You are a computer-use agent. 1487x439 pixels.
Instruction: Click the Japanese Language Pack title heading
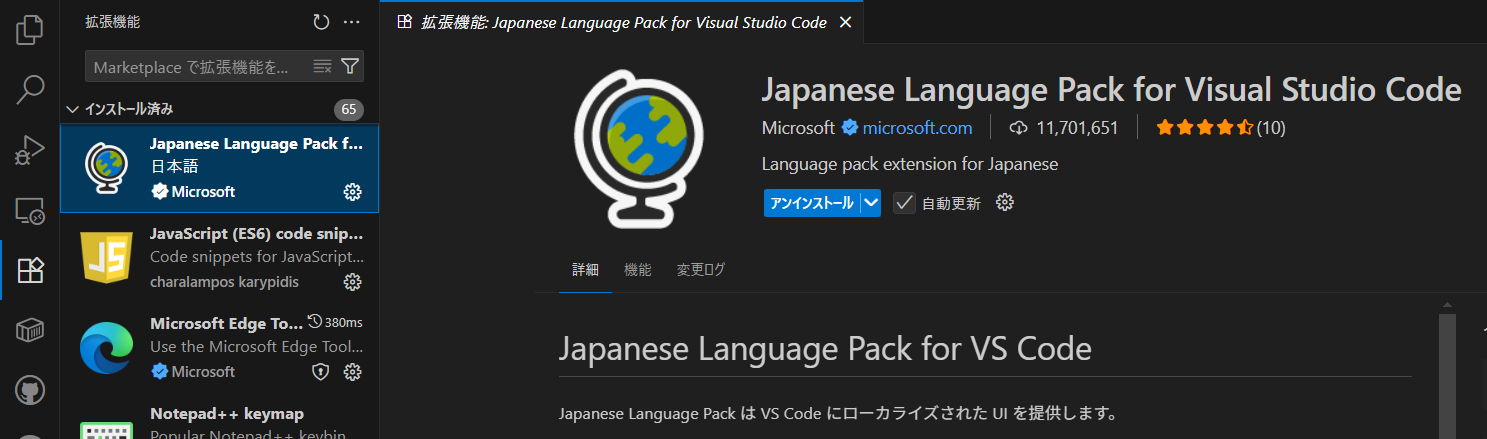(1111, 89)
